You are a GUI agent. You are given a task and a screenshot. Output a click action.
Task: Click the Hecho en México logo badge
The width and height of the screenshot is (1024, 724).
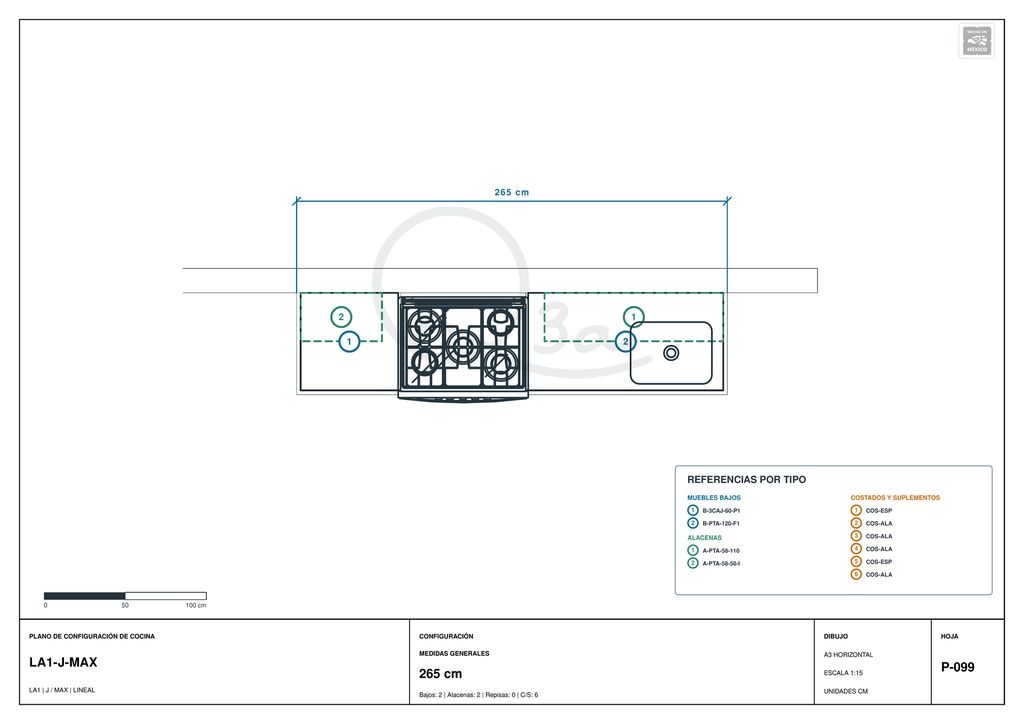[976, 41]
